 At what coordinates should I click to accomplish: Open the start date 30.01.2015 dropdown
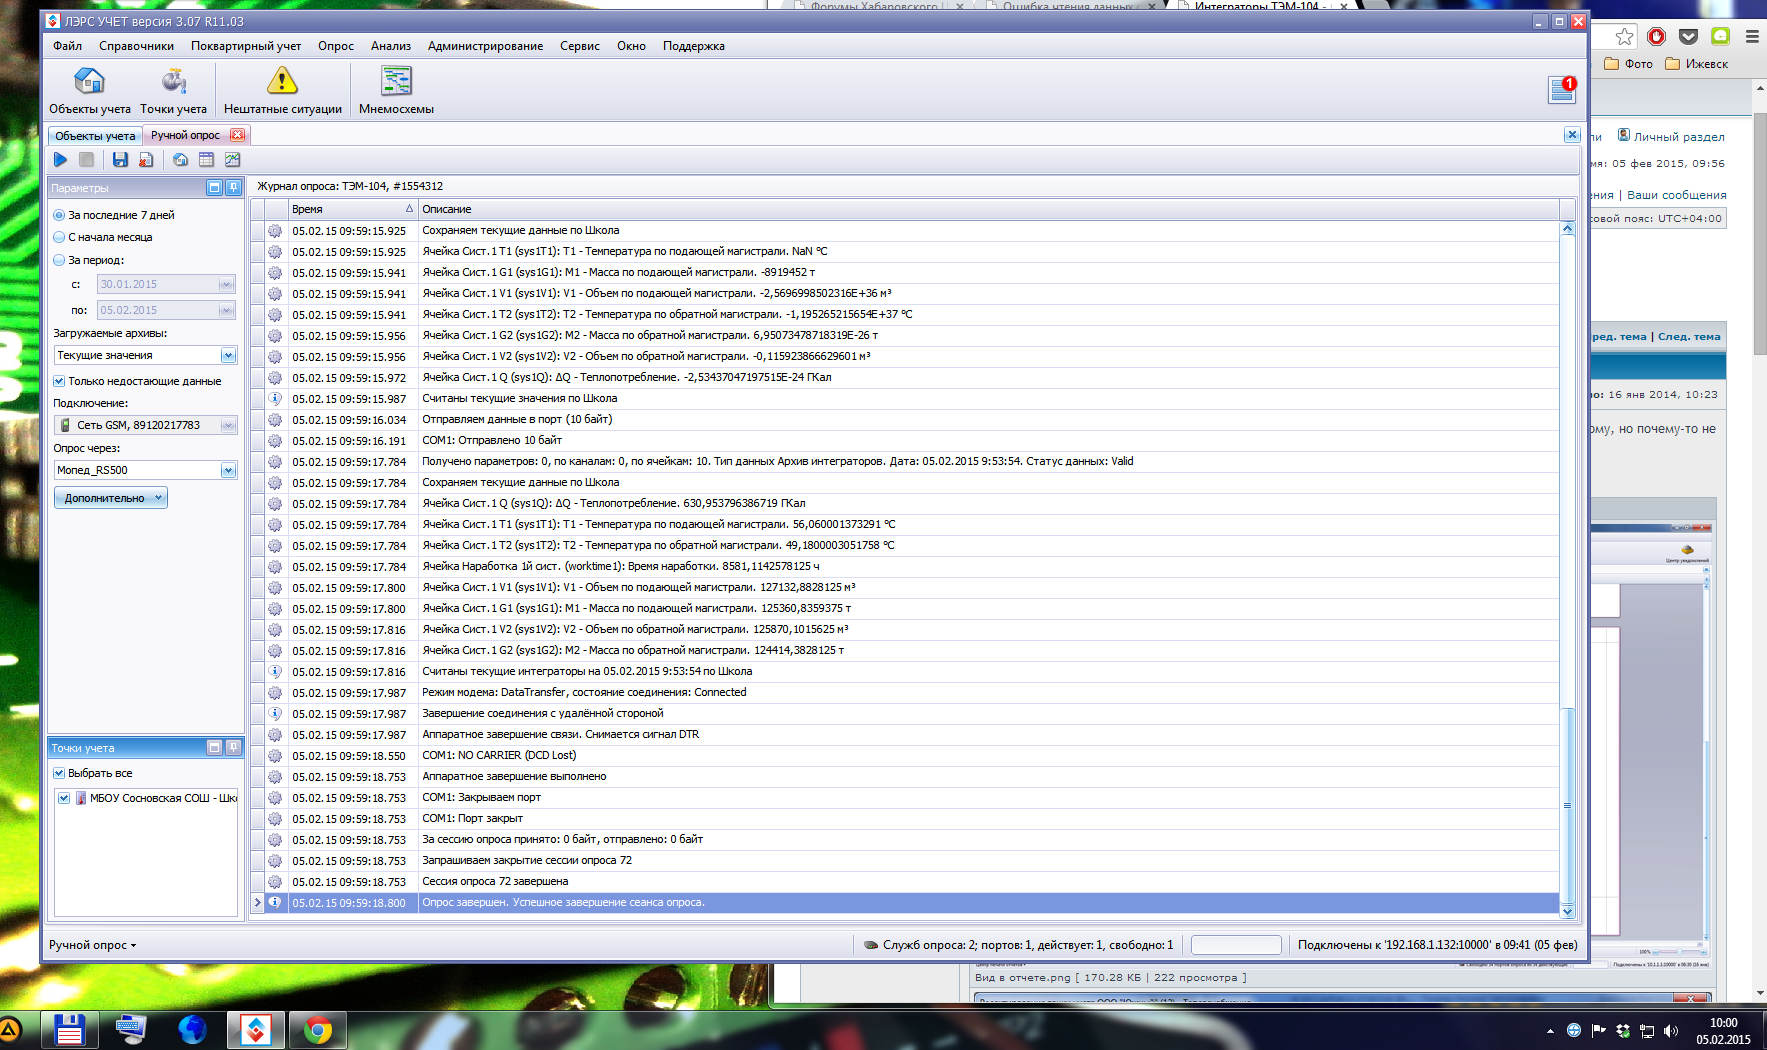coord(226,285)
